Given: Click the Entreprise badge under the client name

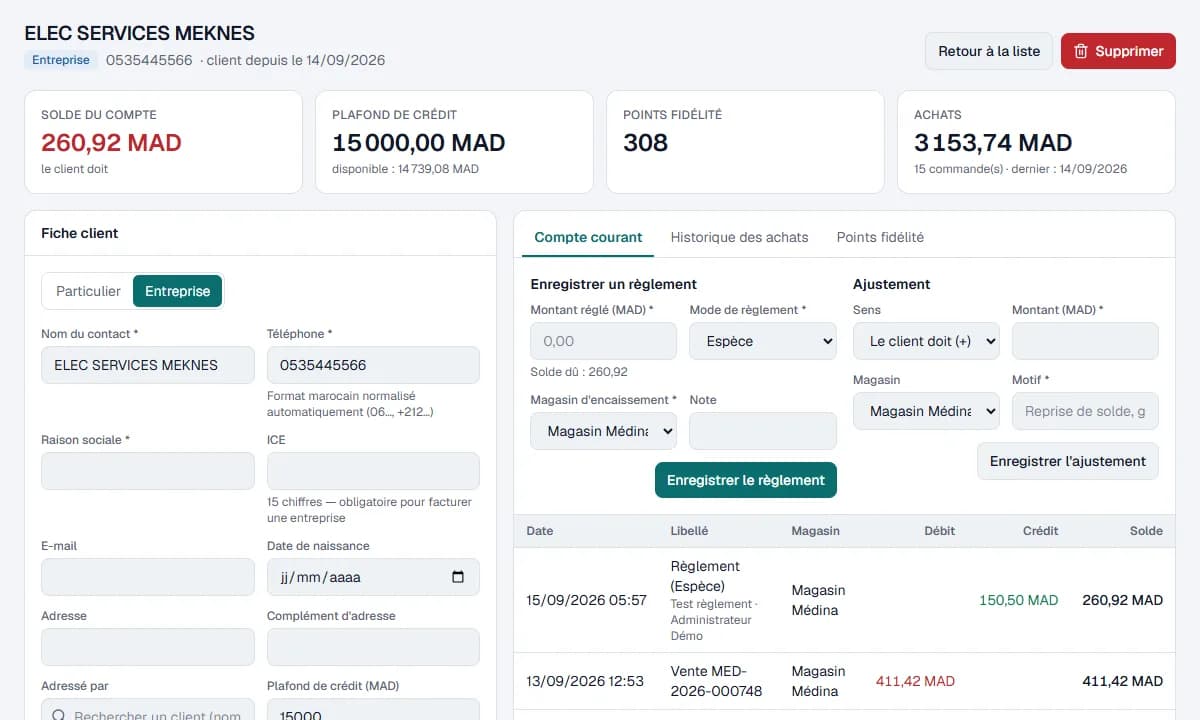Looking at the screenshot, I should [x=61, y=60].
